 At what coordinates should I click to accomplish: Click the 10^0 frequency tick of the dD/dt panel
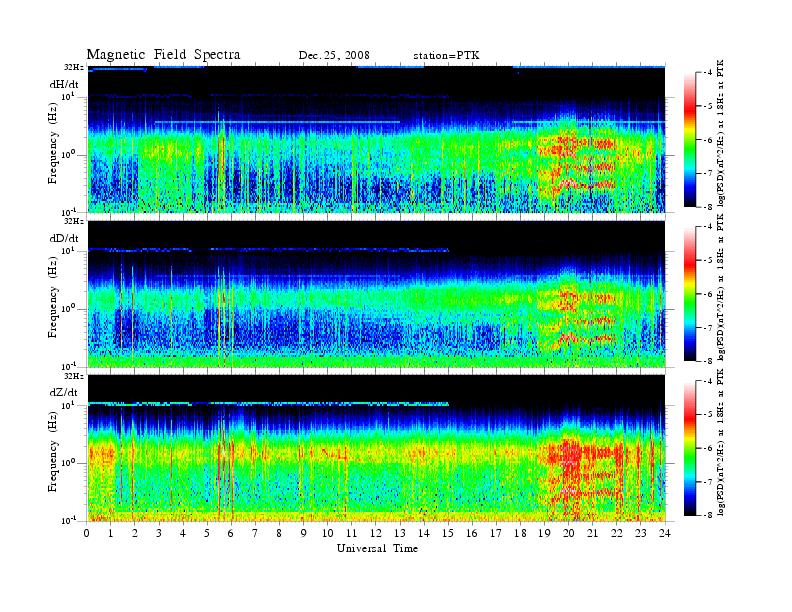tap(68, 308)
